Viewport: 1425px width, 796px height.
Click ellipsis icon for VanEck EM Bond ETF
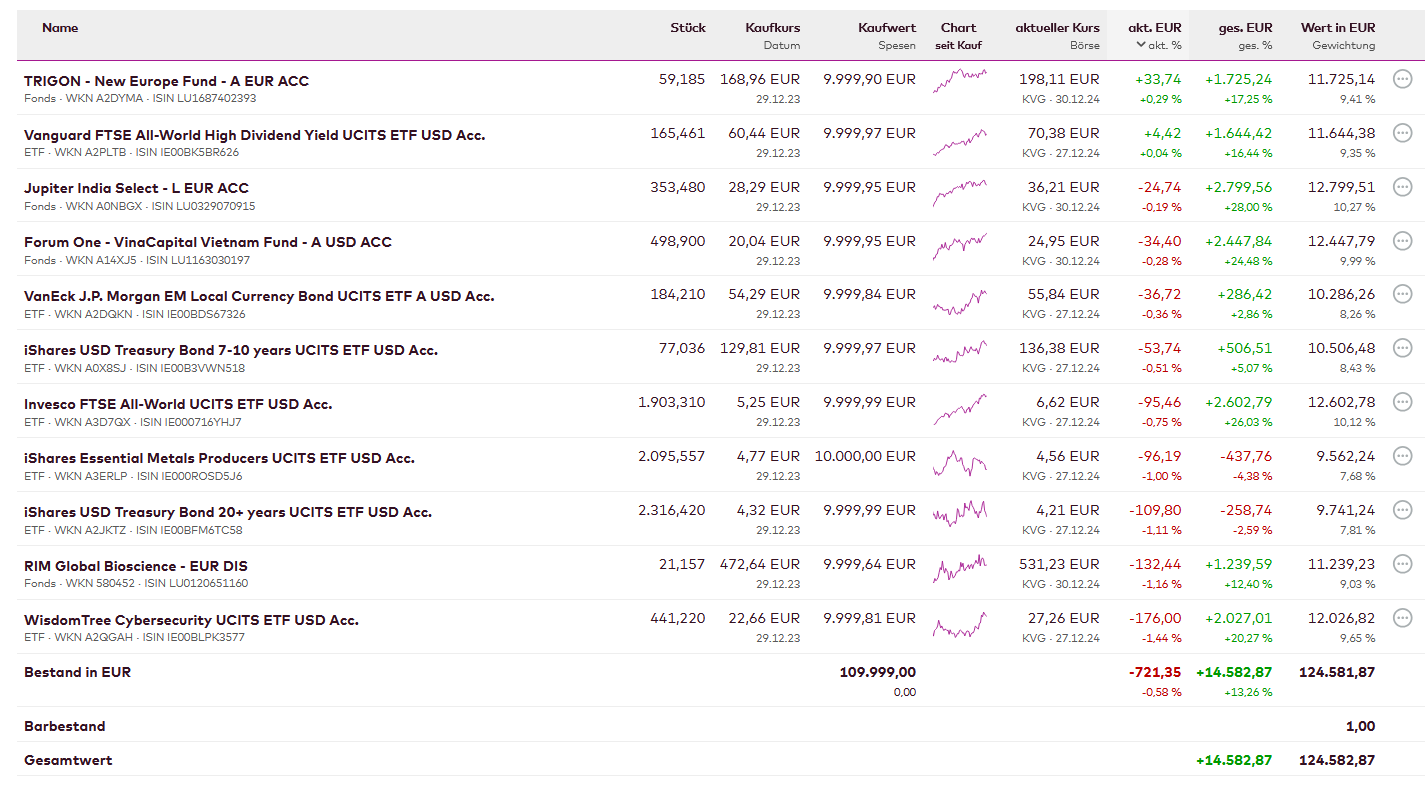click(1402, 294)
